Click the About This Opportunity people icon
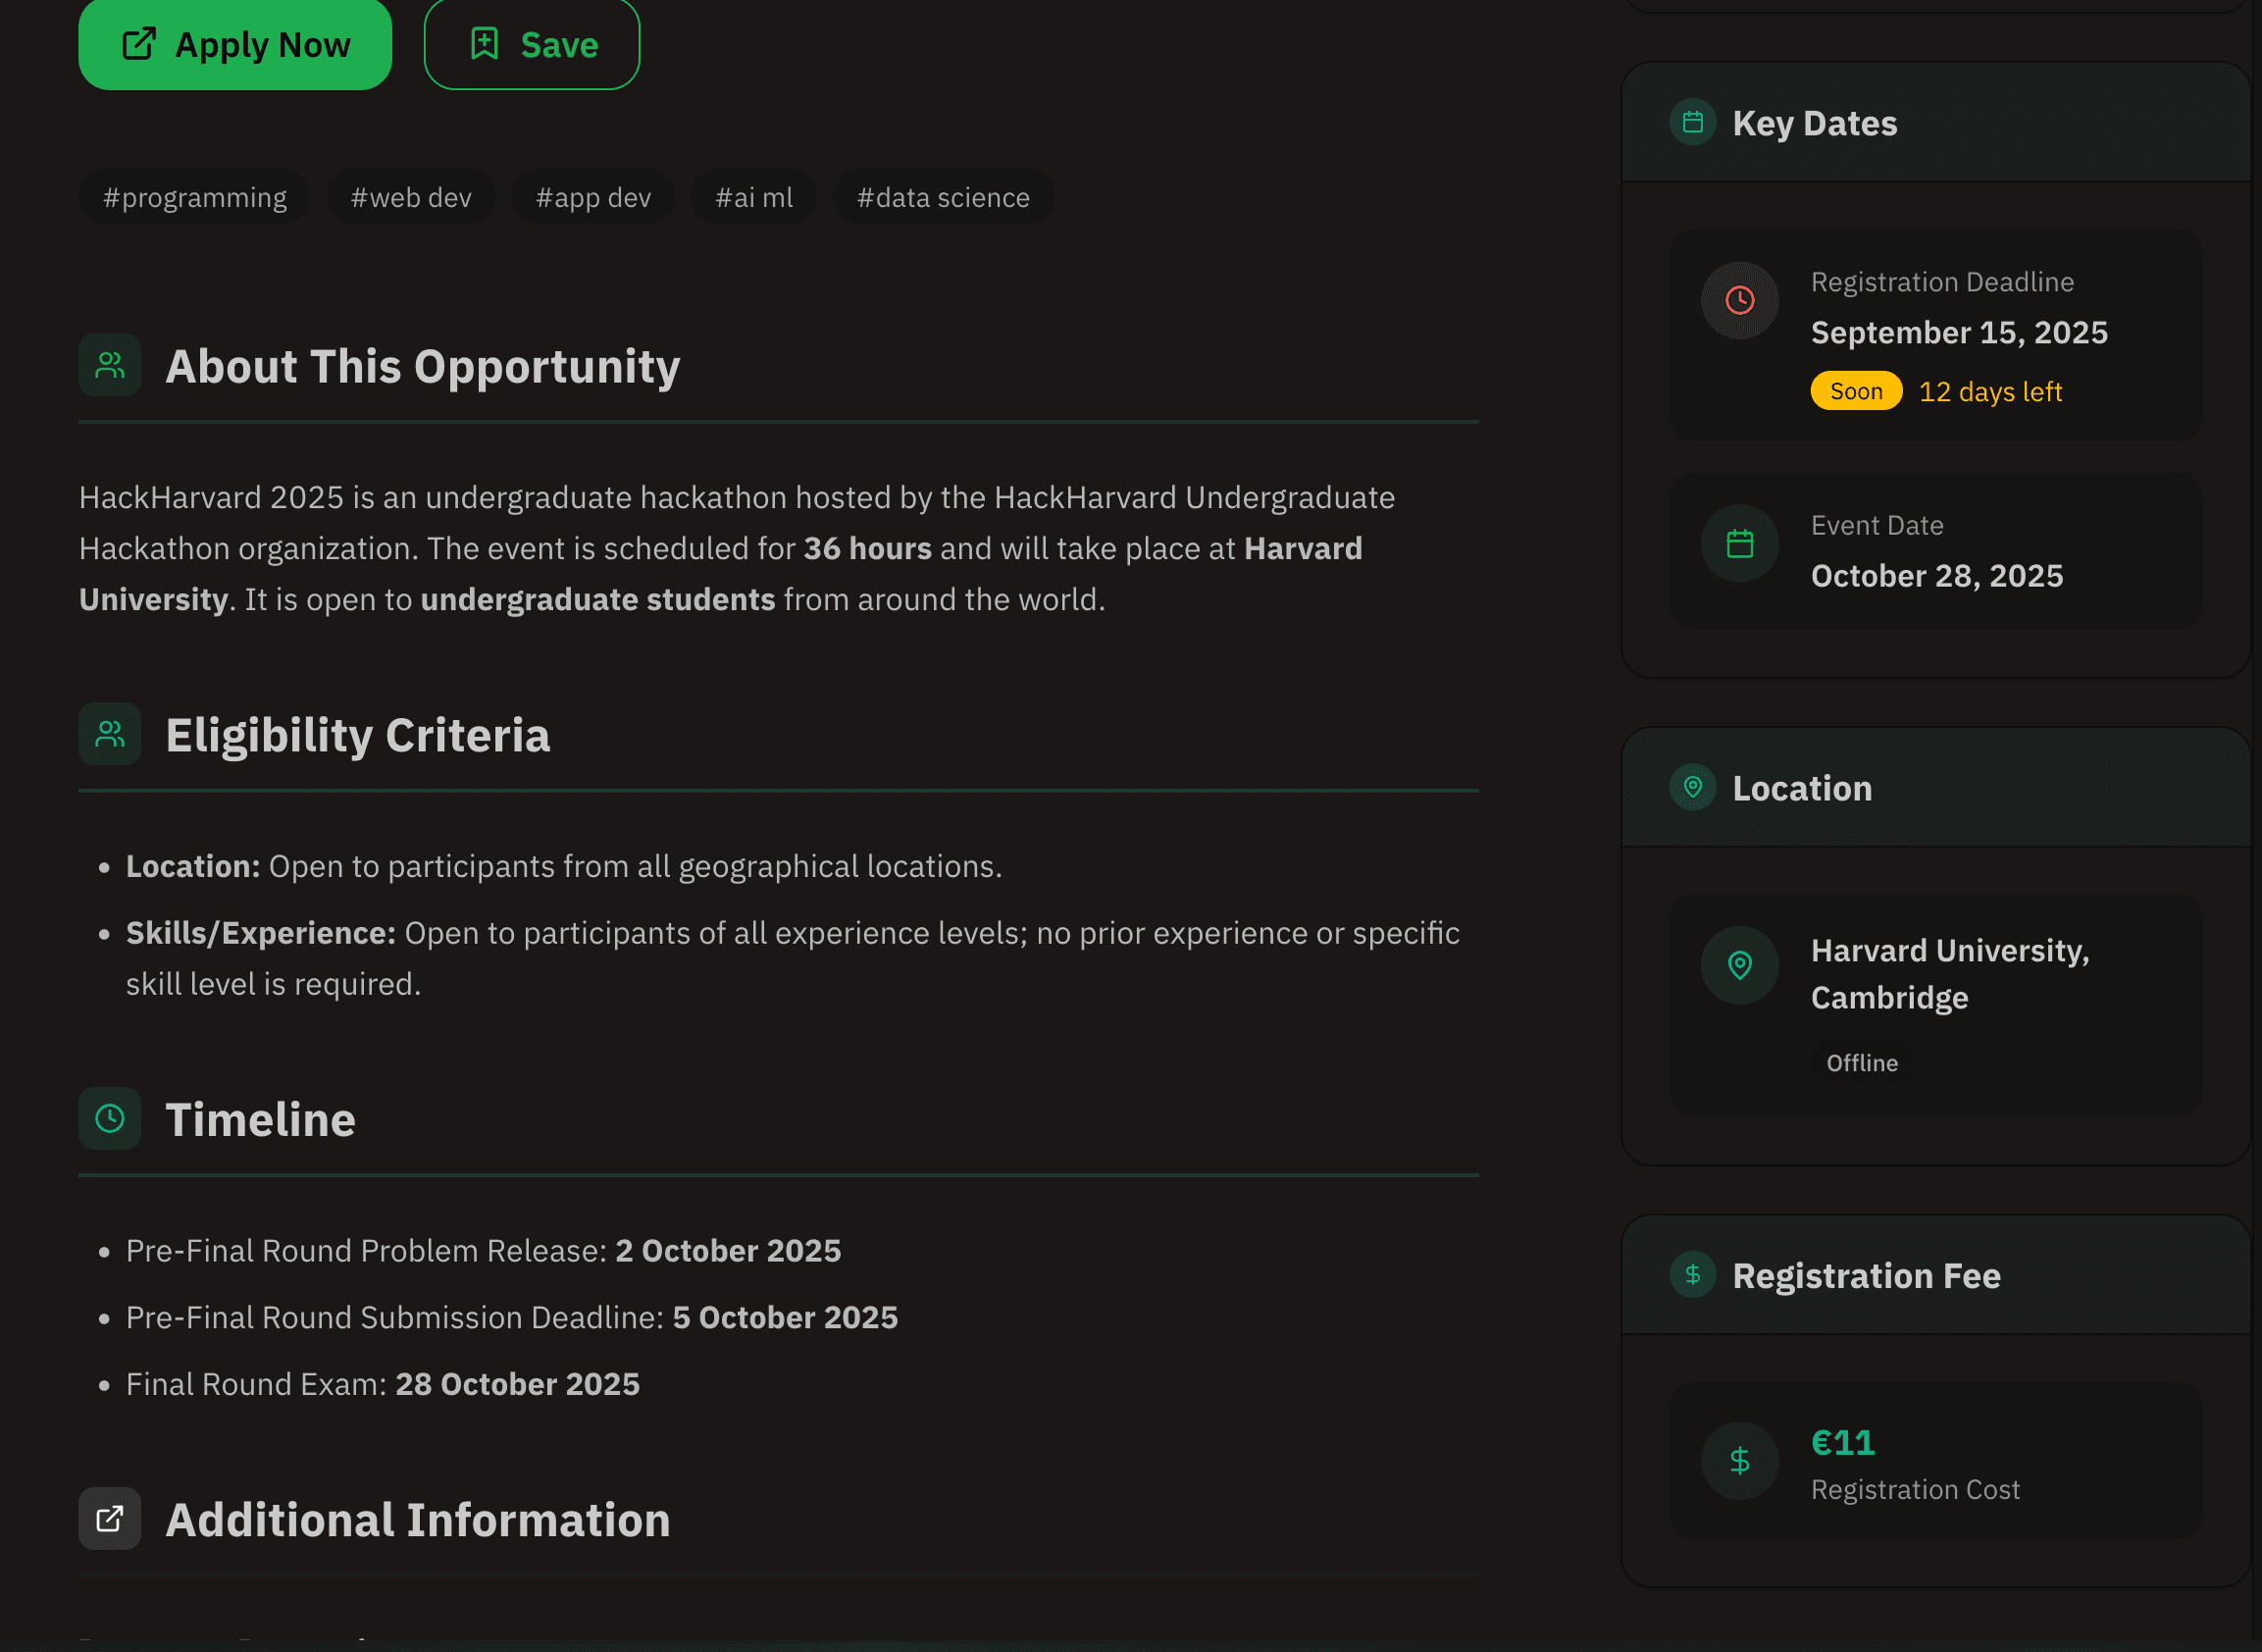The width and height of the screenshot is (2262, 1652). click(x=110, y=365)
